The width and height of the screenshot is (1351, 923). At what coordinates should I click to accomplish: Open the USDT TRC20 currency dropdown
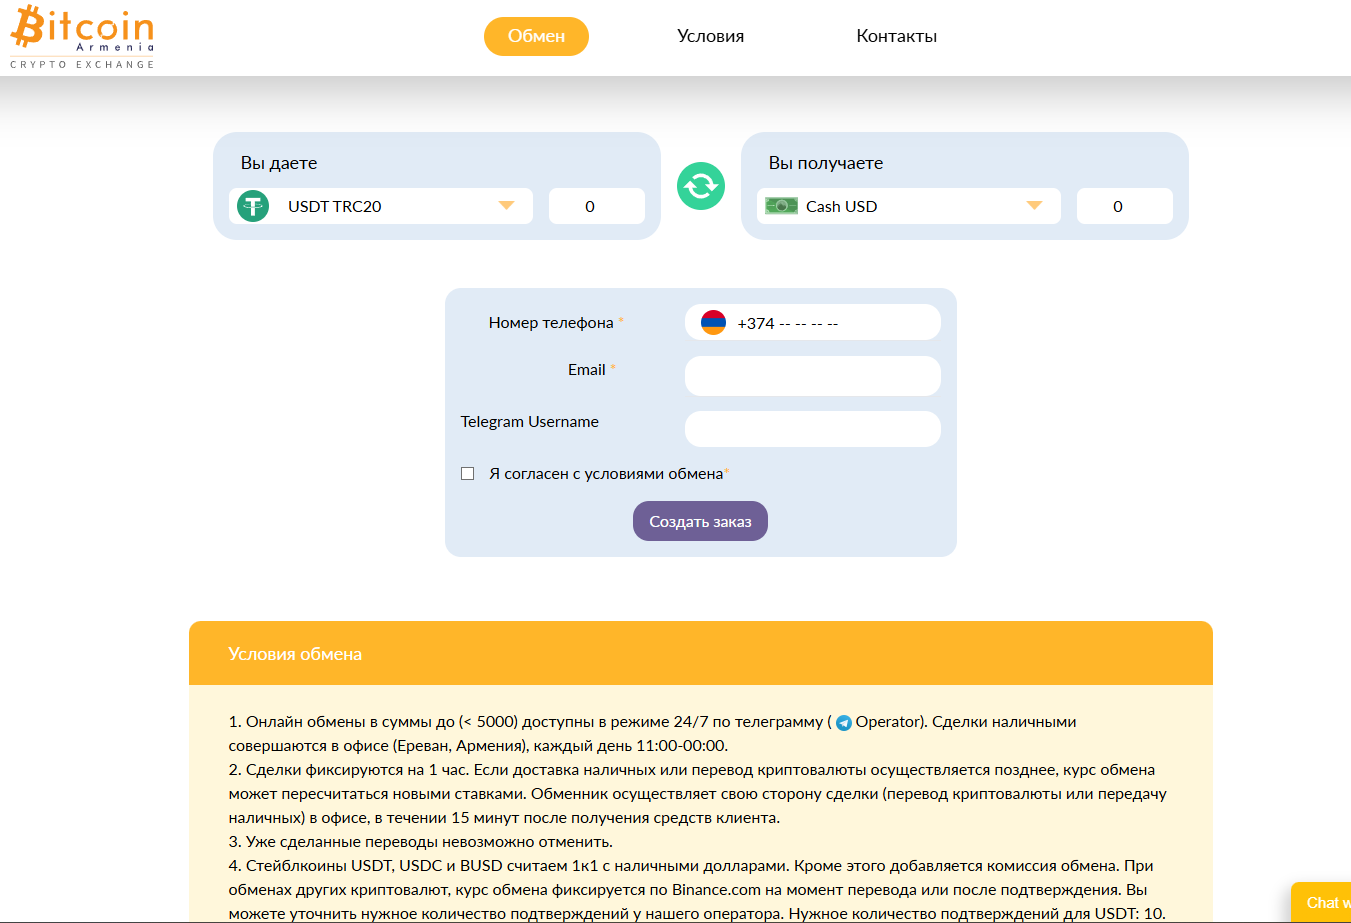coord(508,205)
